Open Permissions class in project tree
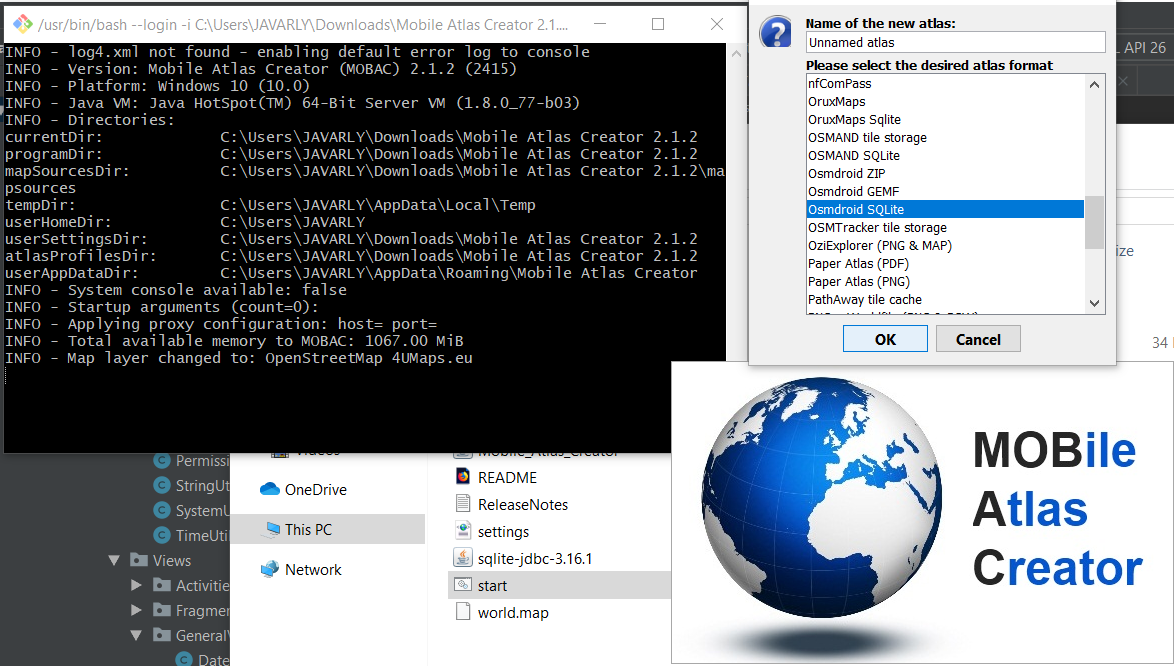This screenshot has height=666, width=1174. (202, 461)
